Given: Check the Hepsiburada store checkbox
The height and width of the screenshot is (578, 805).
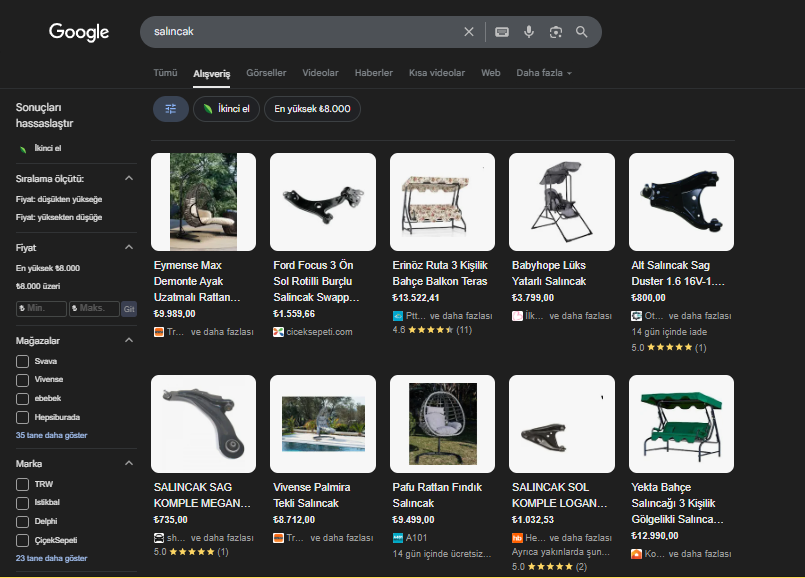Looking at the screenshot, I should 23,417.
